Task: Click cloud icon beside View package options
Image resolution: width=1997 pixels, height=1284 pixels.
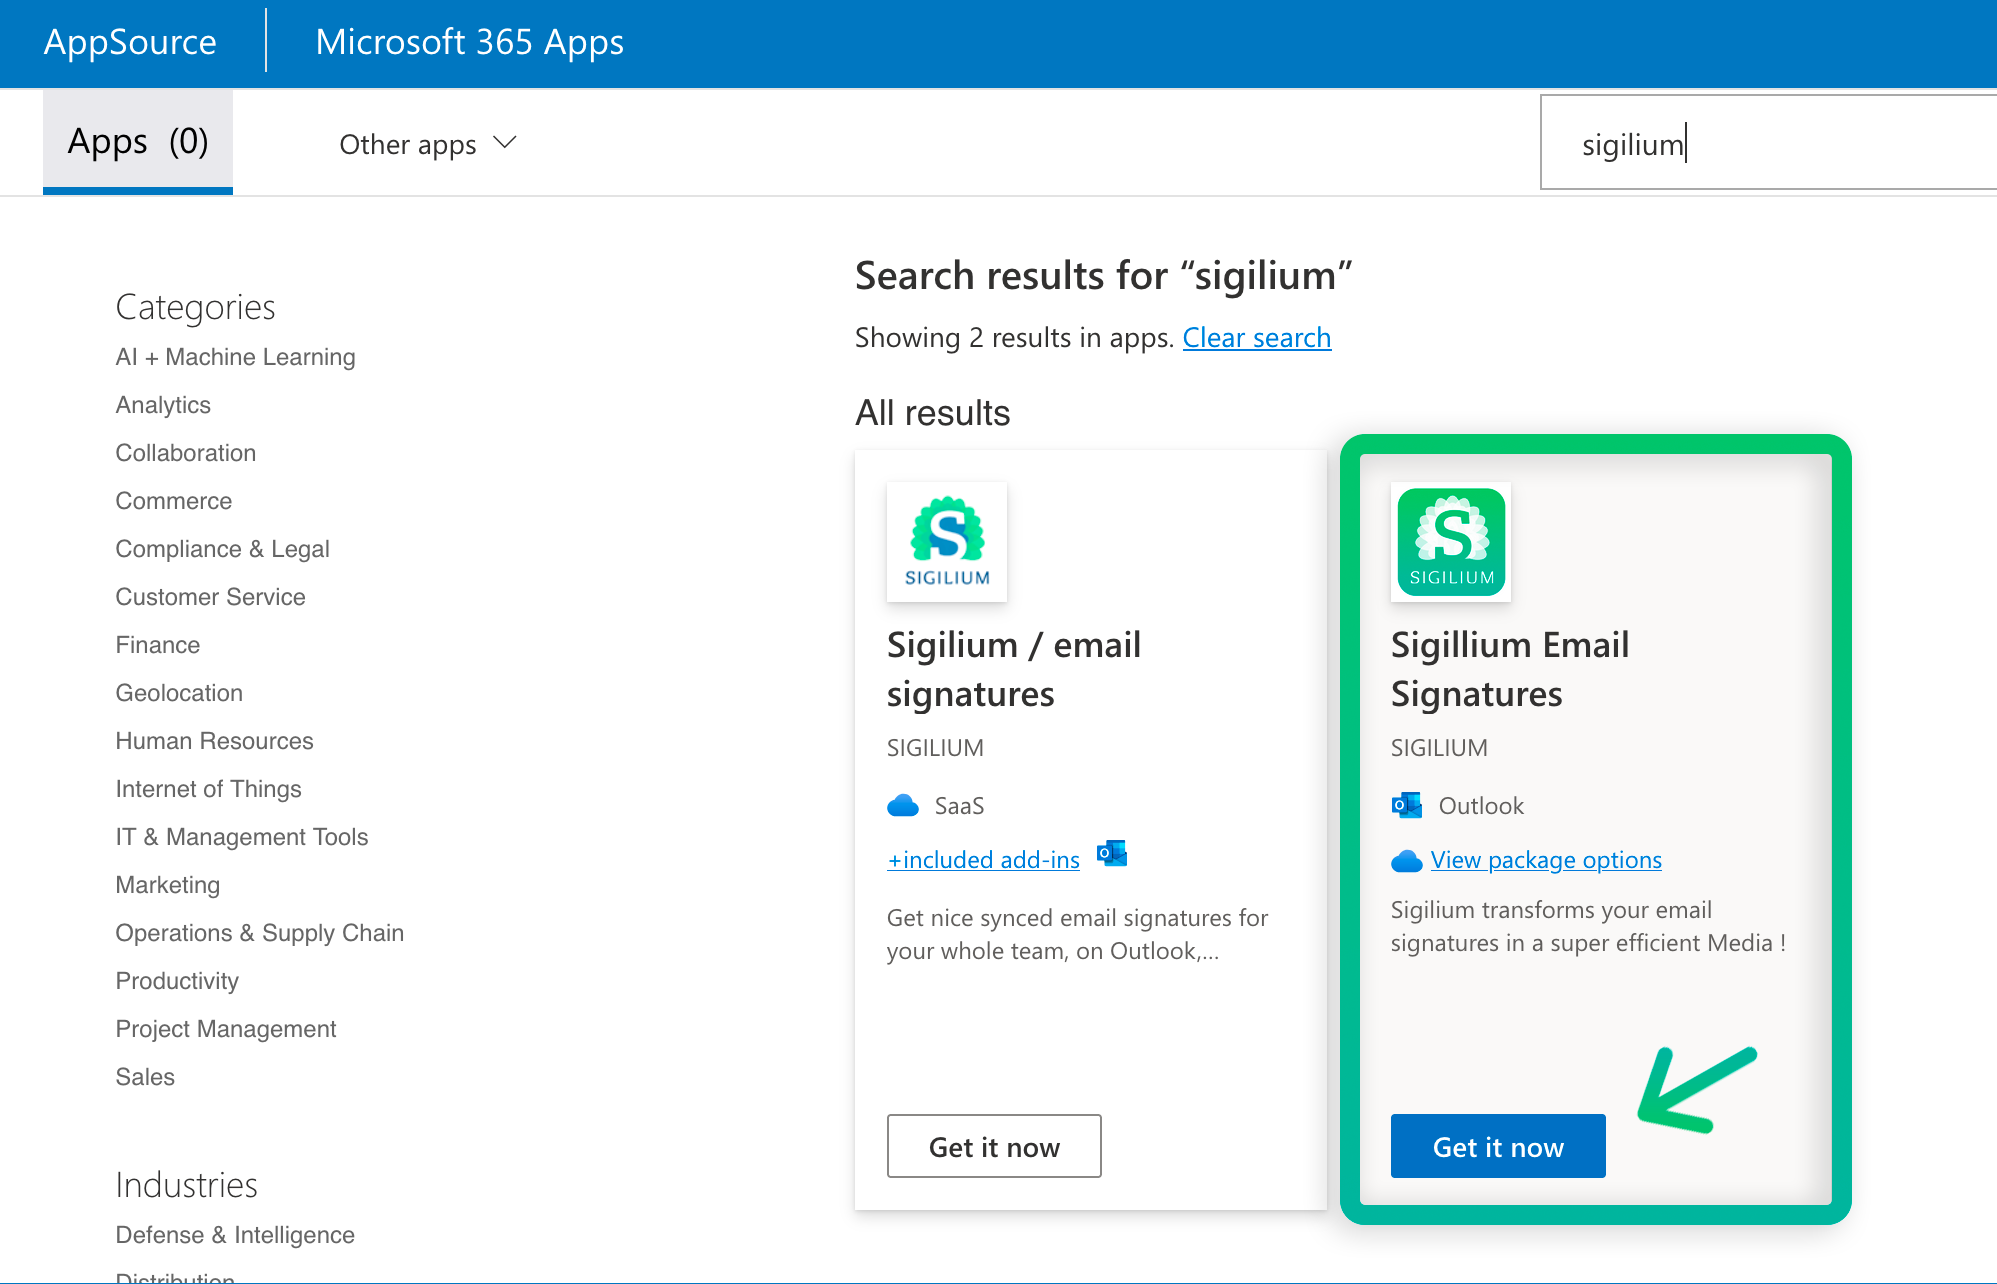Action: pos(1407,861)
